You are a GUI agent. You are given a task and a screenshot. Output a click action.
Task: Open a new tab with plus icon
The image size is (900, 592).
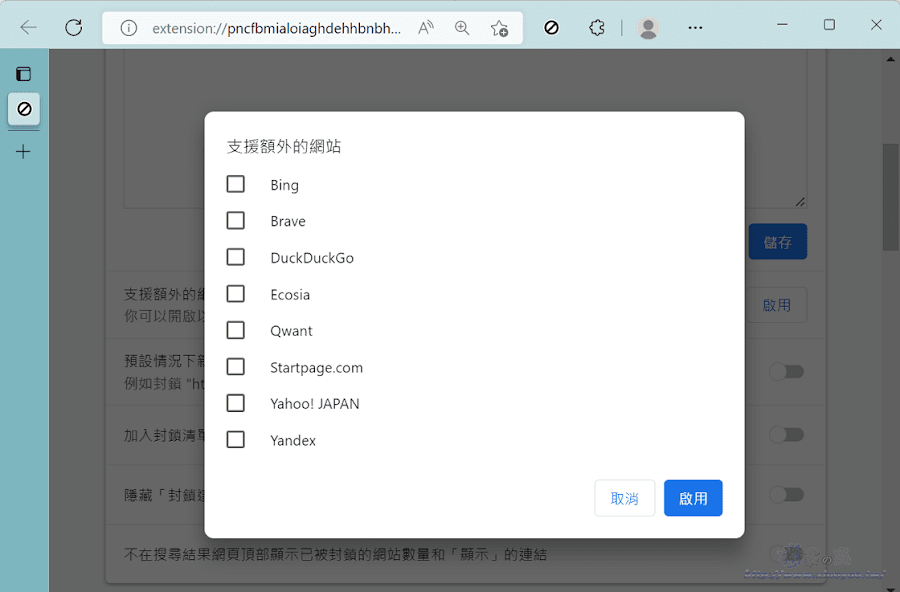[24, 152]
